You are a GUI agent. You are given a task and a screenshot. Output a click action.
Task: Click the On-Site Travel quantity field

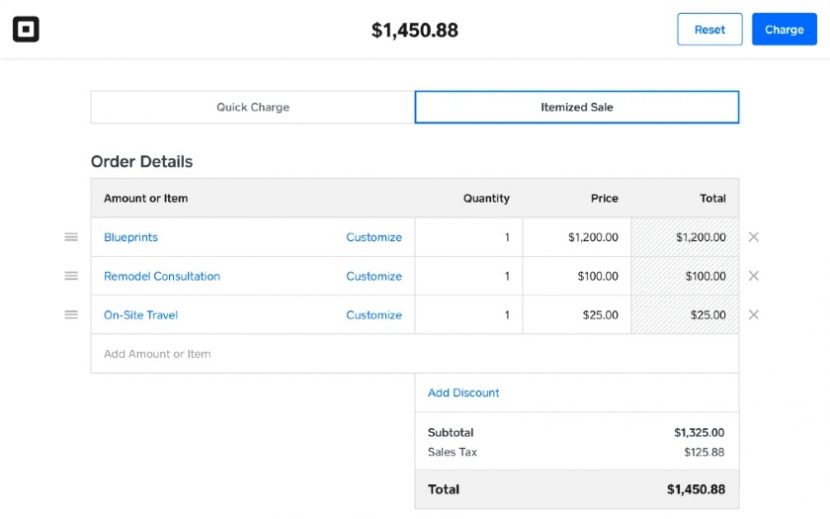469,315
